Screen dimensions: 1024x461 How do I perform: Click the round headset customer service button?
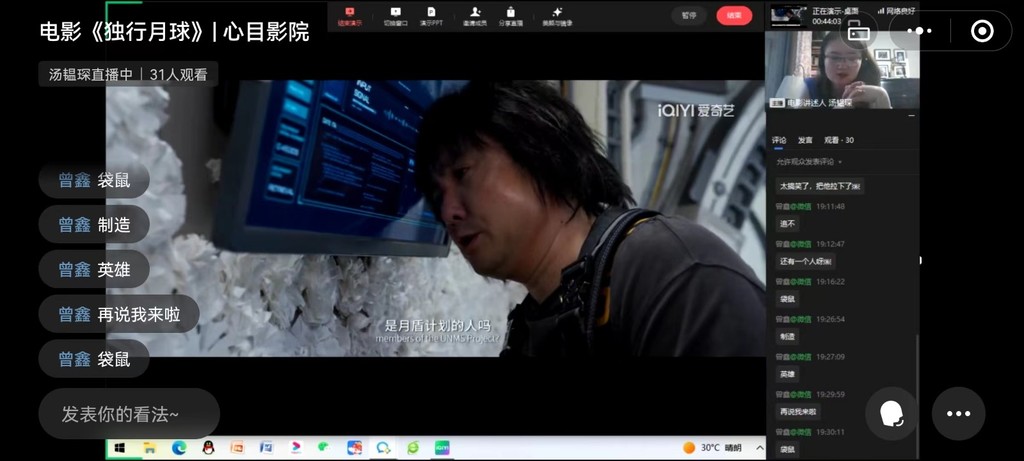click(891, 413)
